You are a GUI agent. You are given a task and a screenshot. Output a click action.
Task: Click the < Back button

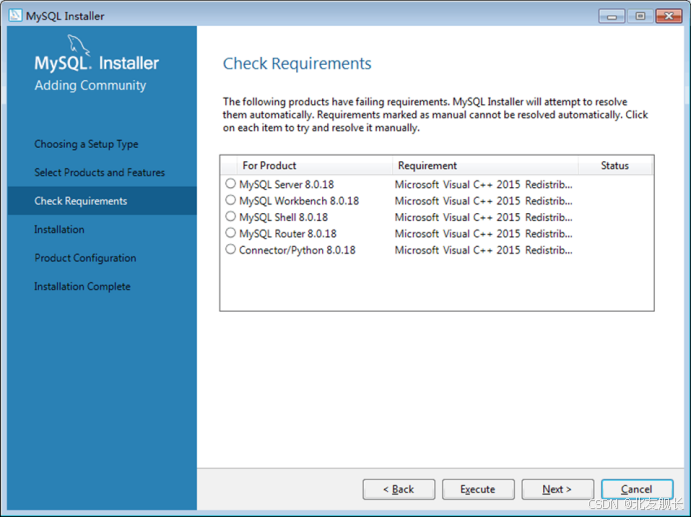point(399,489)
